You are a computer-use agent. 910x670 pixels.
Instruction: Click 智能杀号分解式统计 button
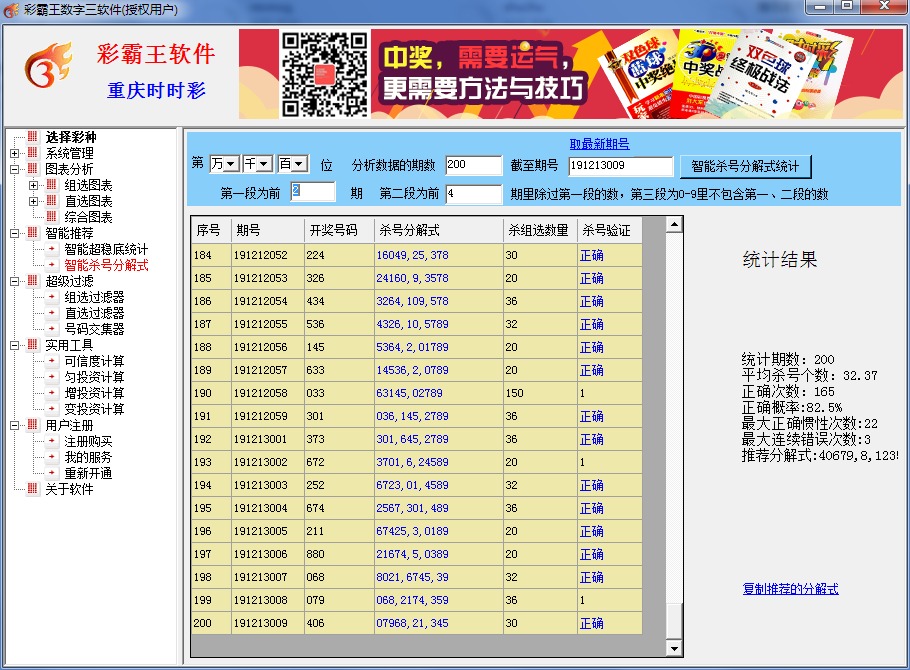[745, 165]
